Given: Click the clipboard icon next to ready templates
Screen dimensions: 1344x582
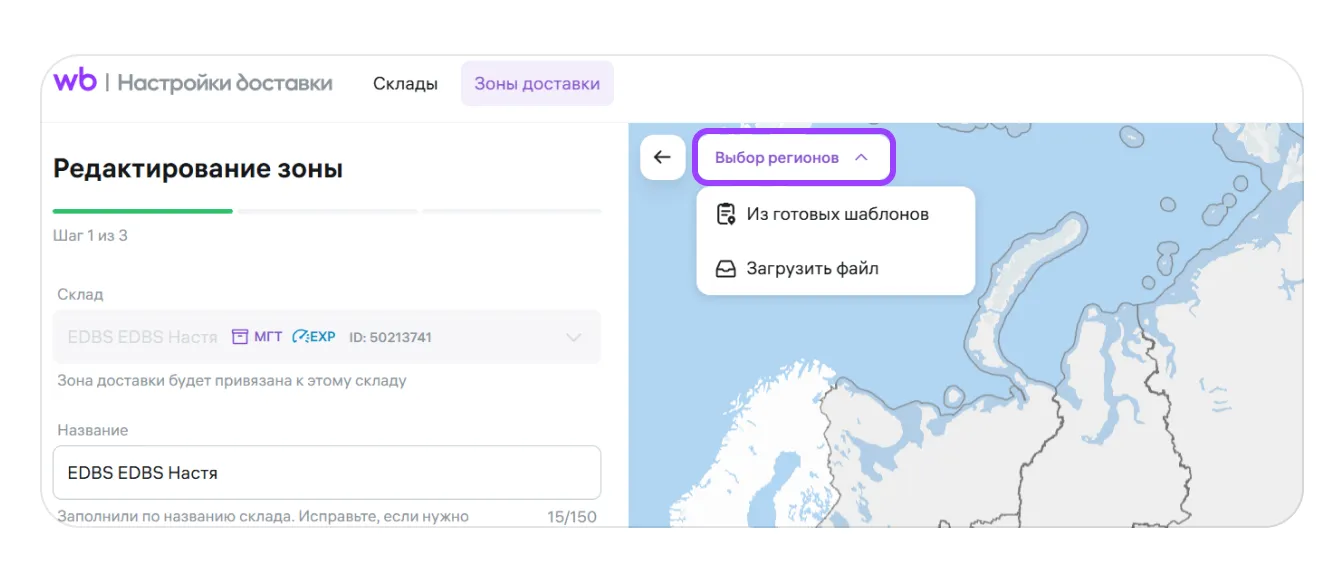Looking at the screenshot, I should point(727,214).
